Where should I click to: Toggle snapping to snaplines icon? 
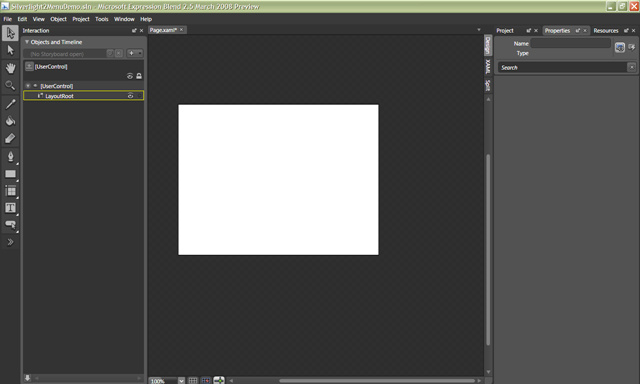point(219,380)
